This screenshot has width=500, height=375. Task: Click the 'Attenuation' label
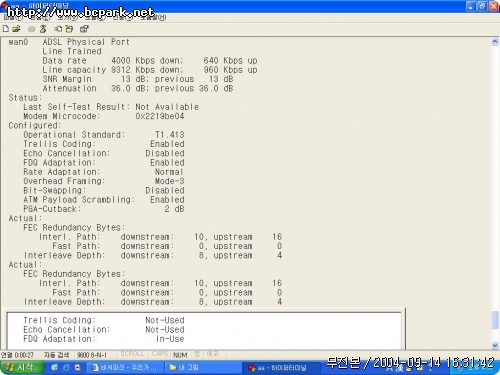click(x=69, y=89)
